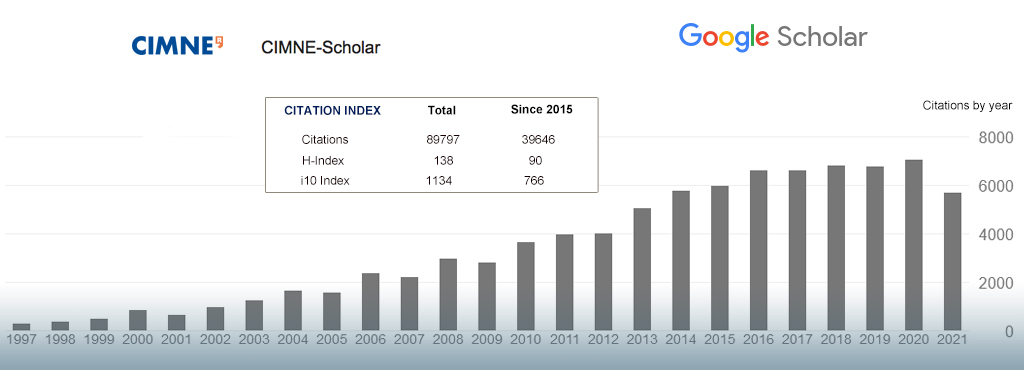Click the Citations by year label
The width and height of the screenshot is (1024, 370).
(x=967, y=105)
